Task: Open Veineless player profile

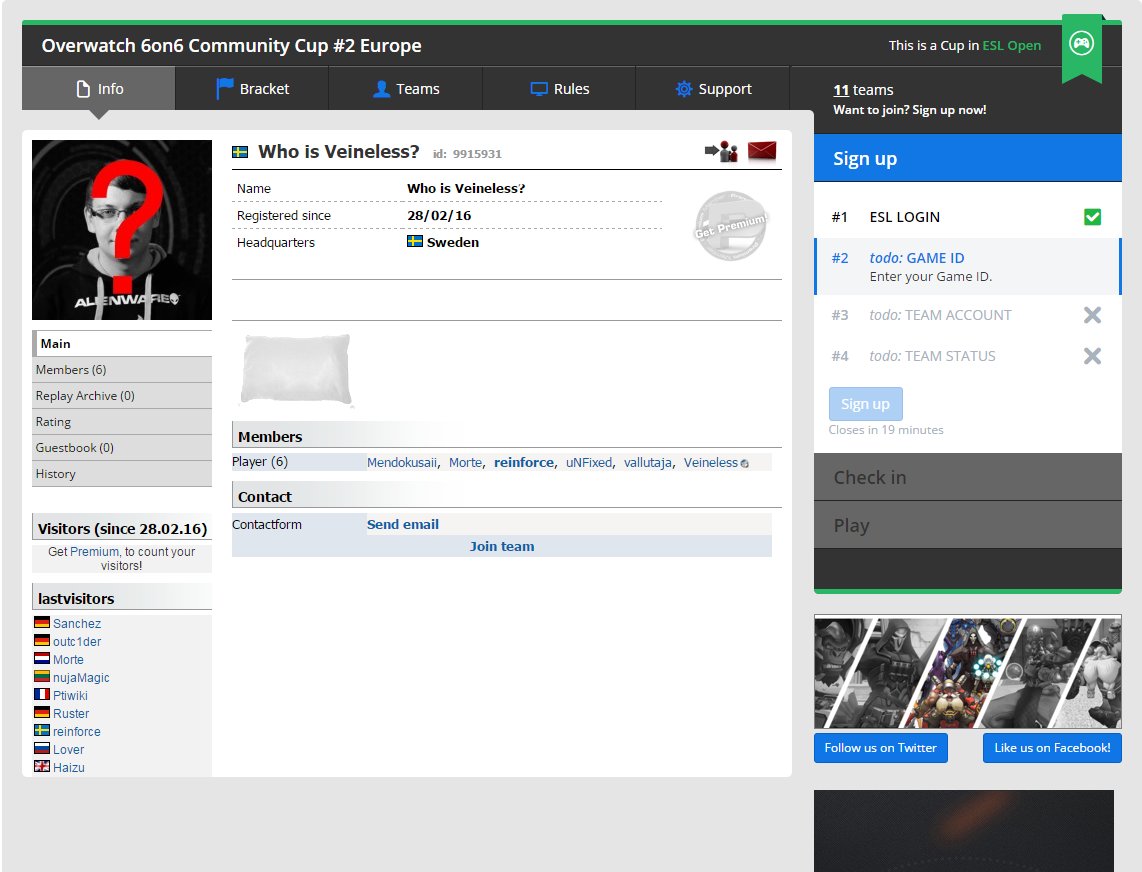Action: [x=711, y=463]
